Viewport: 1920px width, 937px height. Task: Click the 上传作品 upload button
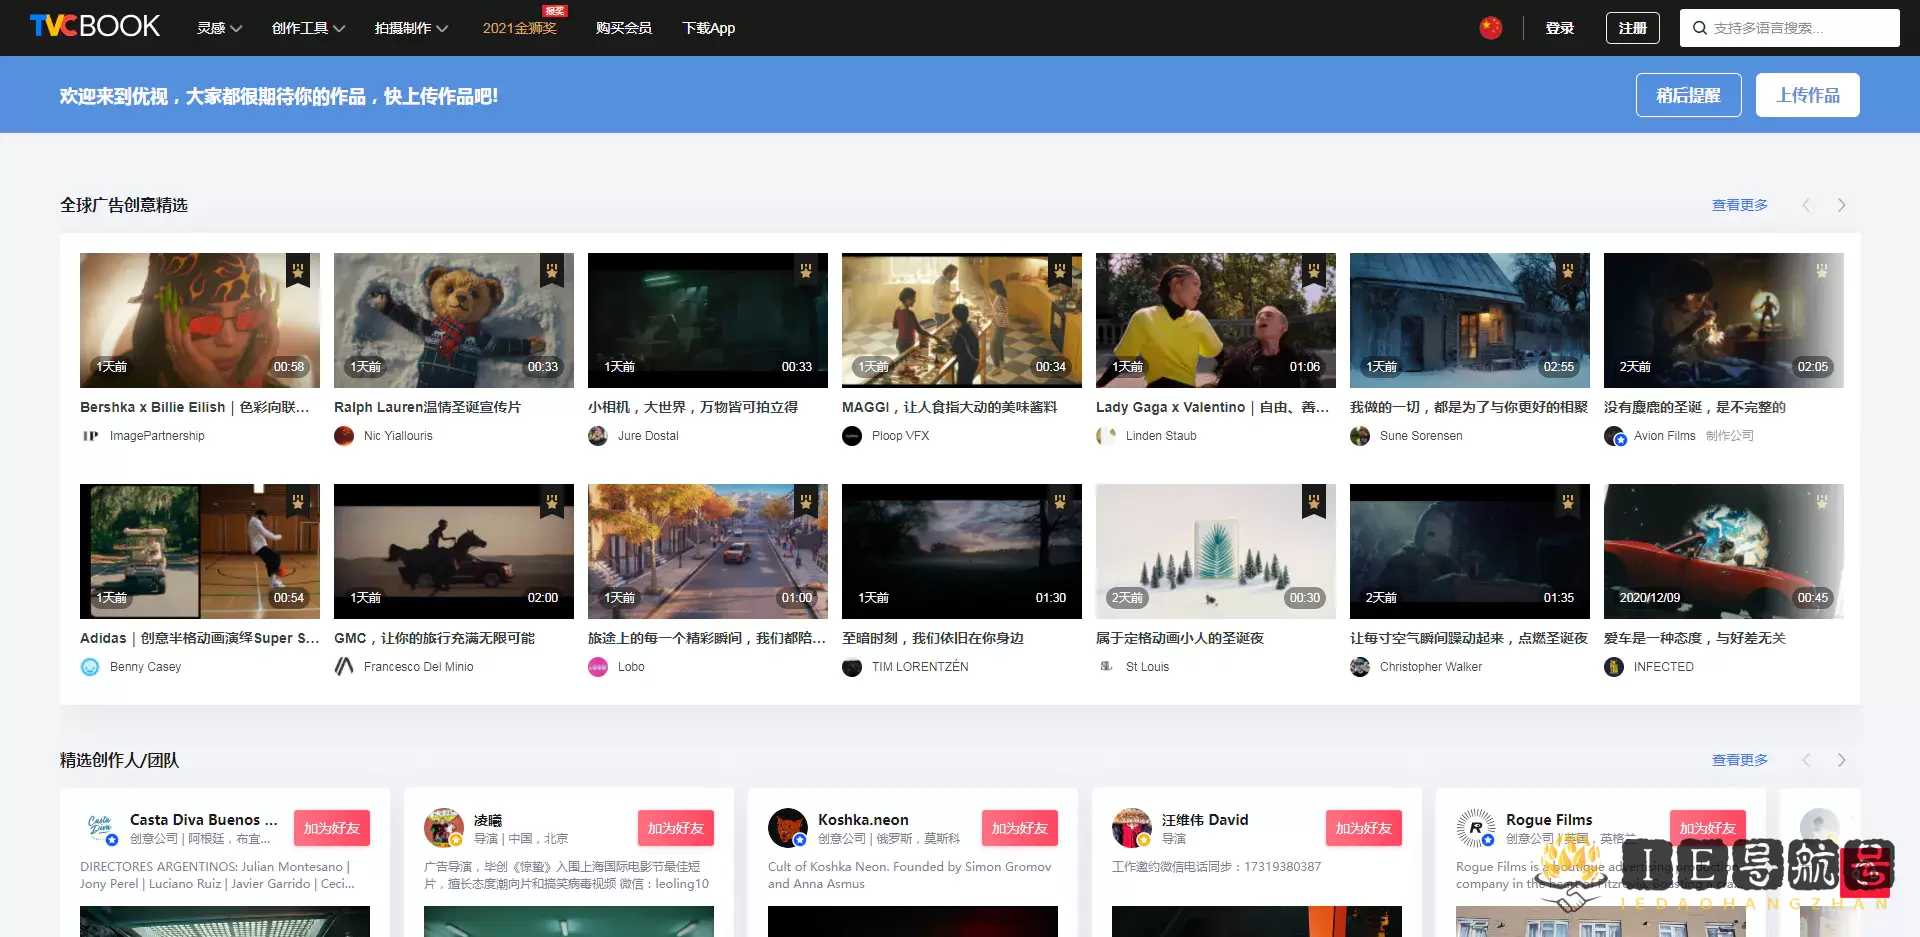(x=1807, y=95)
